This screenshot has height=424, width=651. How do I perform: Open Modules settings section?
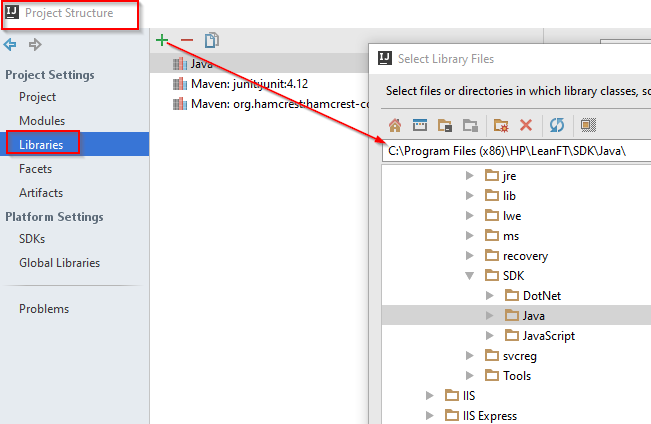pyautogui.click(x=42, y=121)
